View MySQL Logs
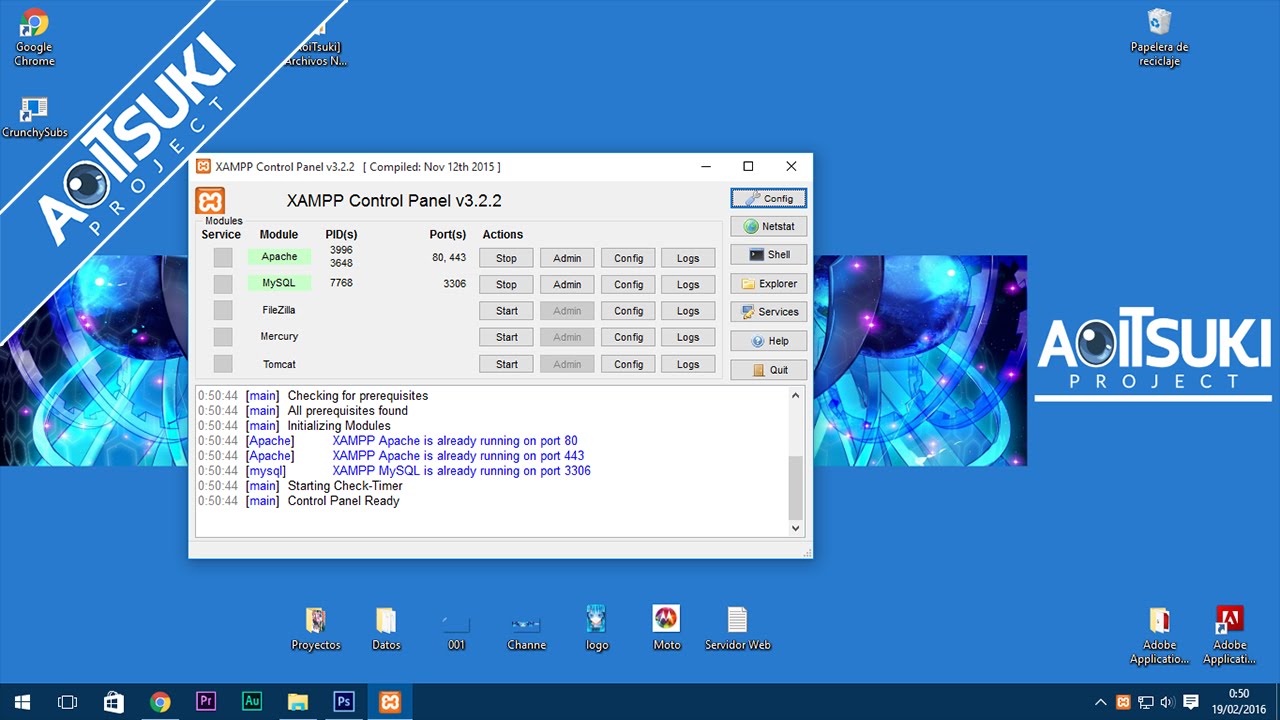Image resolution: width=1280 pixels, height=720 pixels. tap(688, 284)
